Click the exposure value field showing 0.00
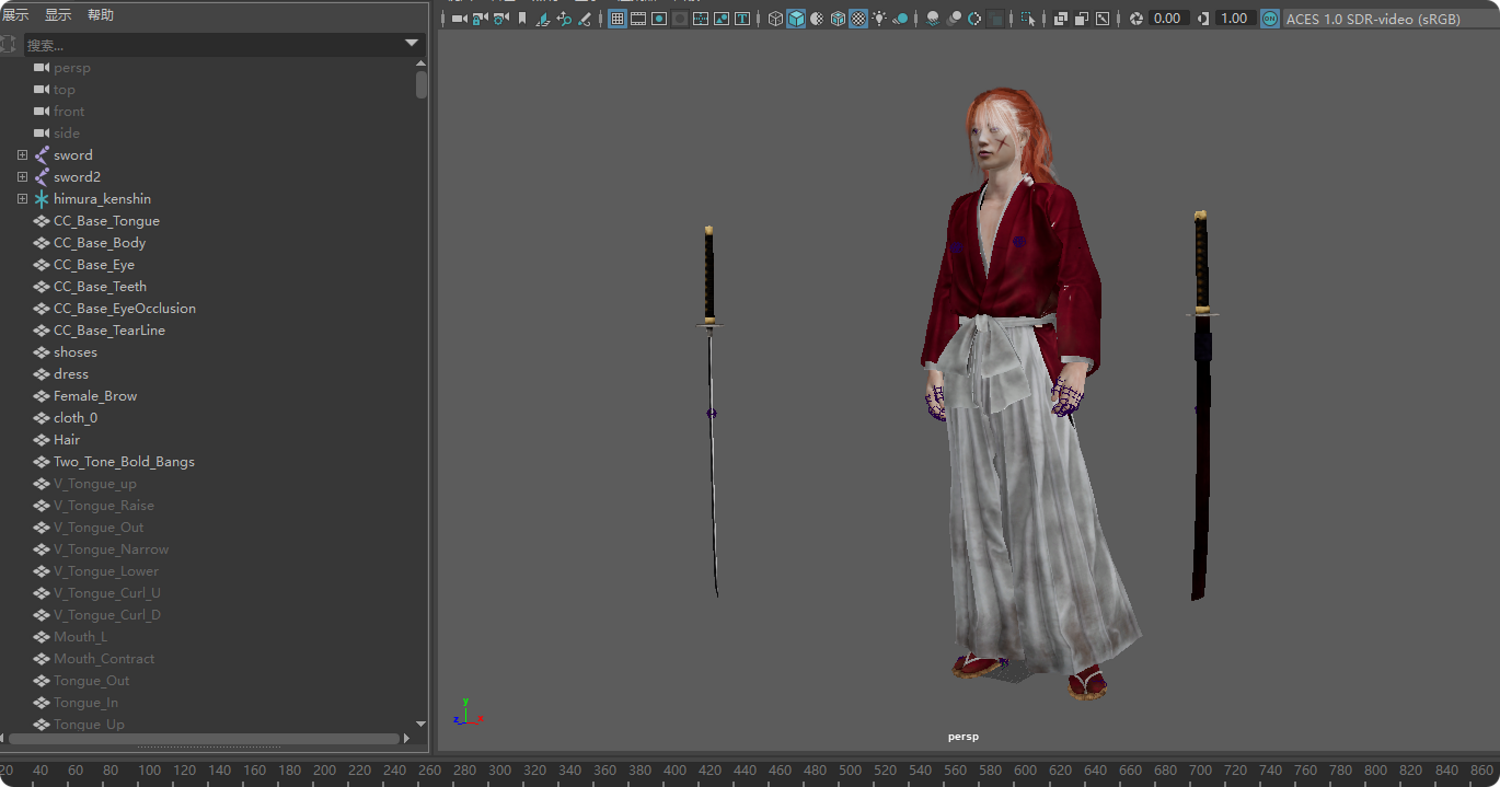The height and width of the screenshot is (787, 1500). pos(1167,18)
